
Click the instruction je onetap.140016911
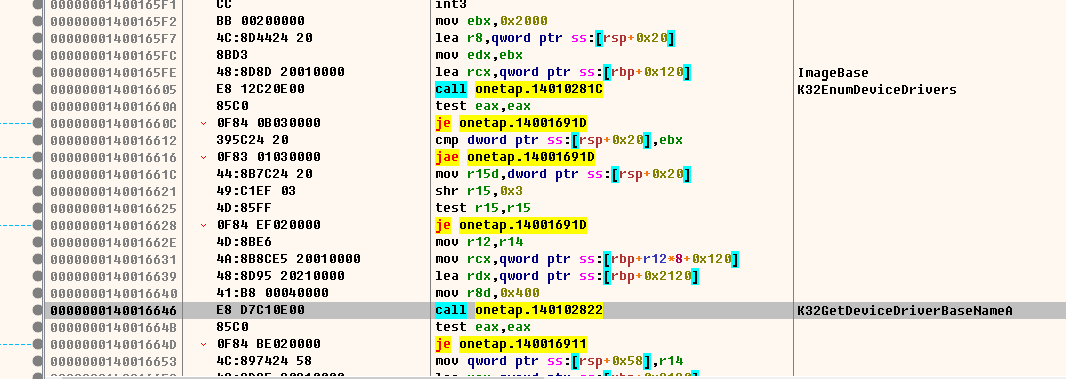click(511, 344)
